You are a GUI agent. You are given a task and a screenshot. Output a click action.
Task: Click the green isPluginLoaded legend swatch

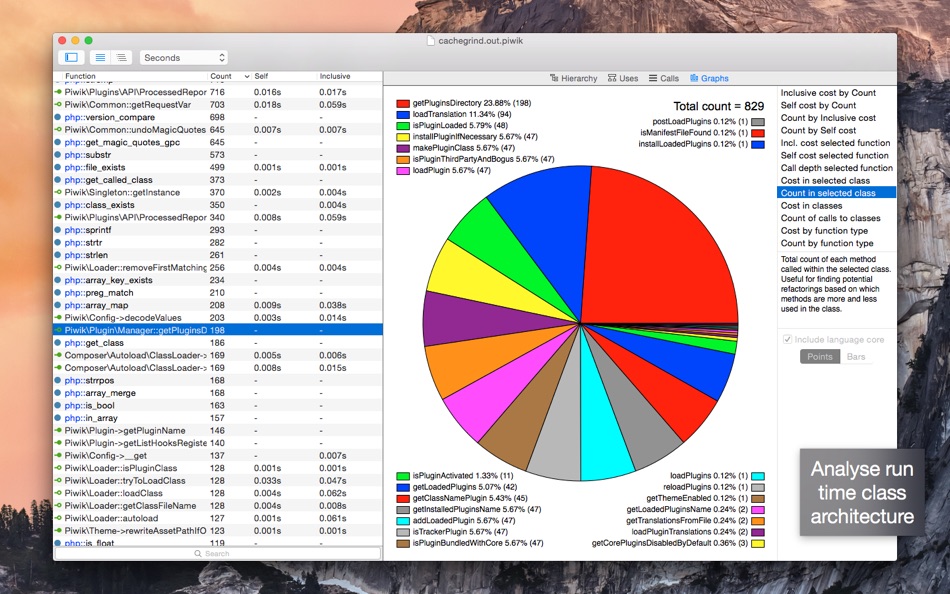coord(403,125)
